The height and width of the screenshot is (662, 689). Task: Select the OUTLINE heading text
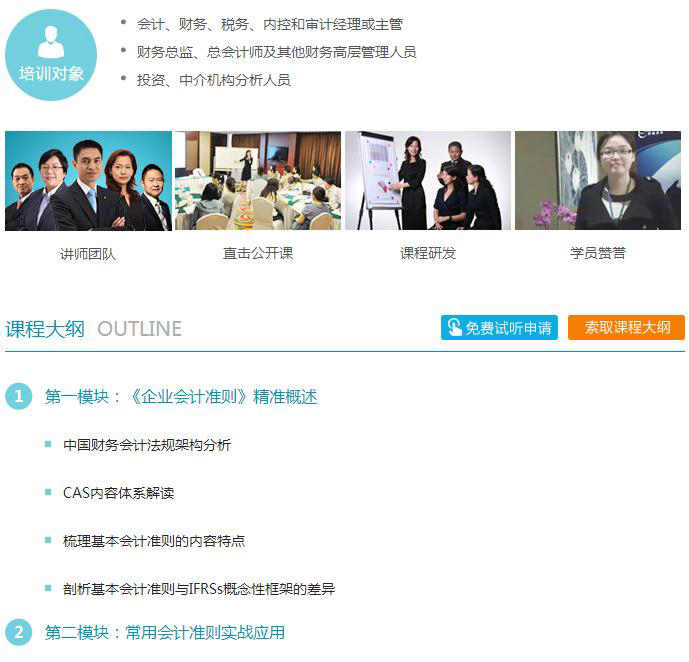139,329
